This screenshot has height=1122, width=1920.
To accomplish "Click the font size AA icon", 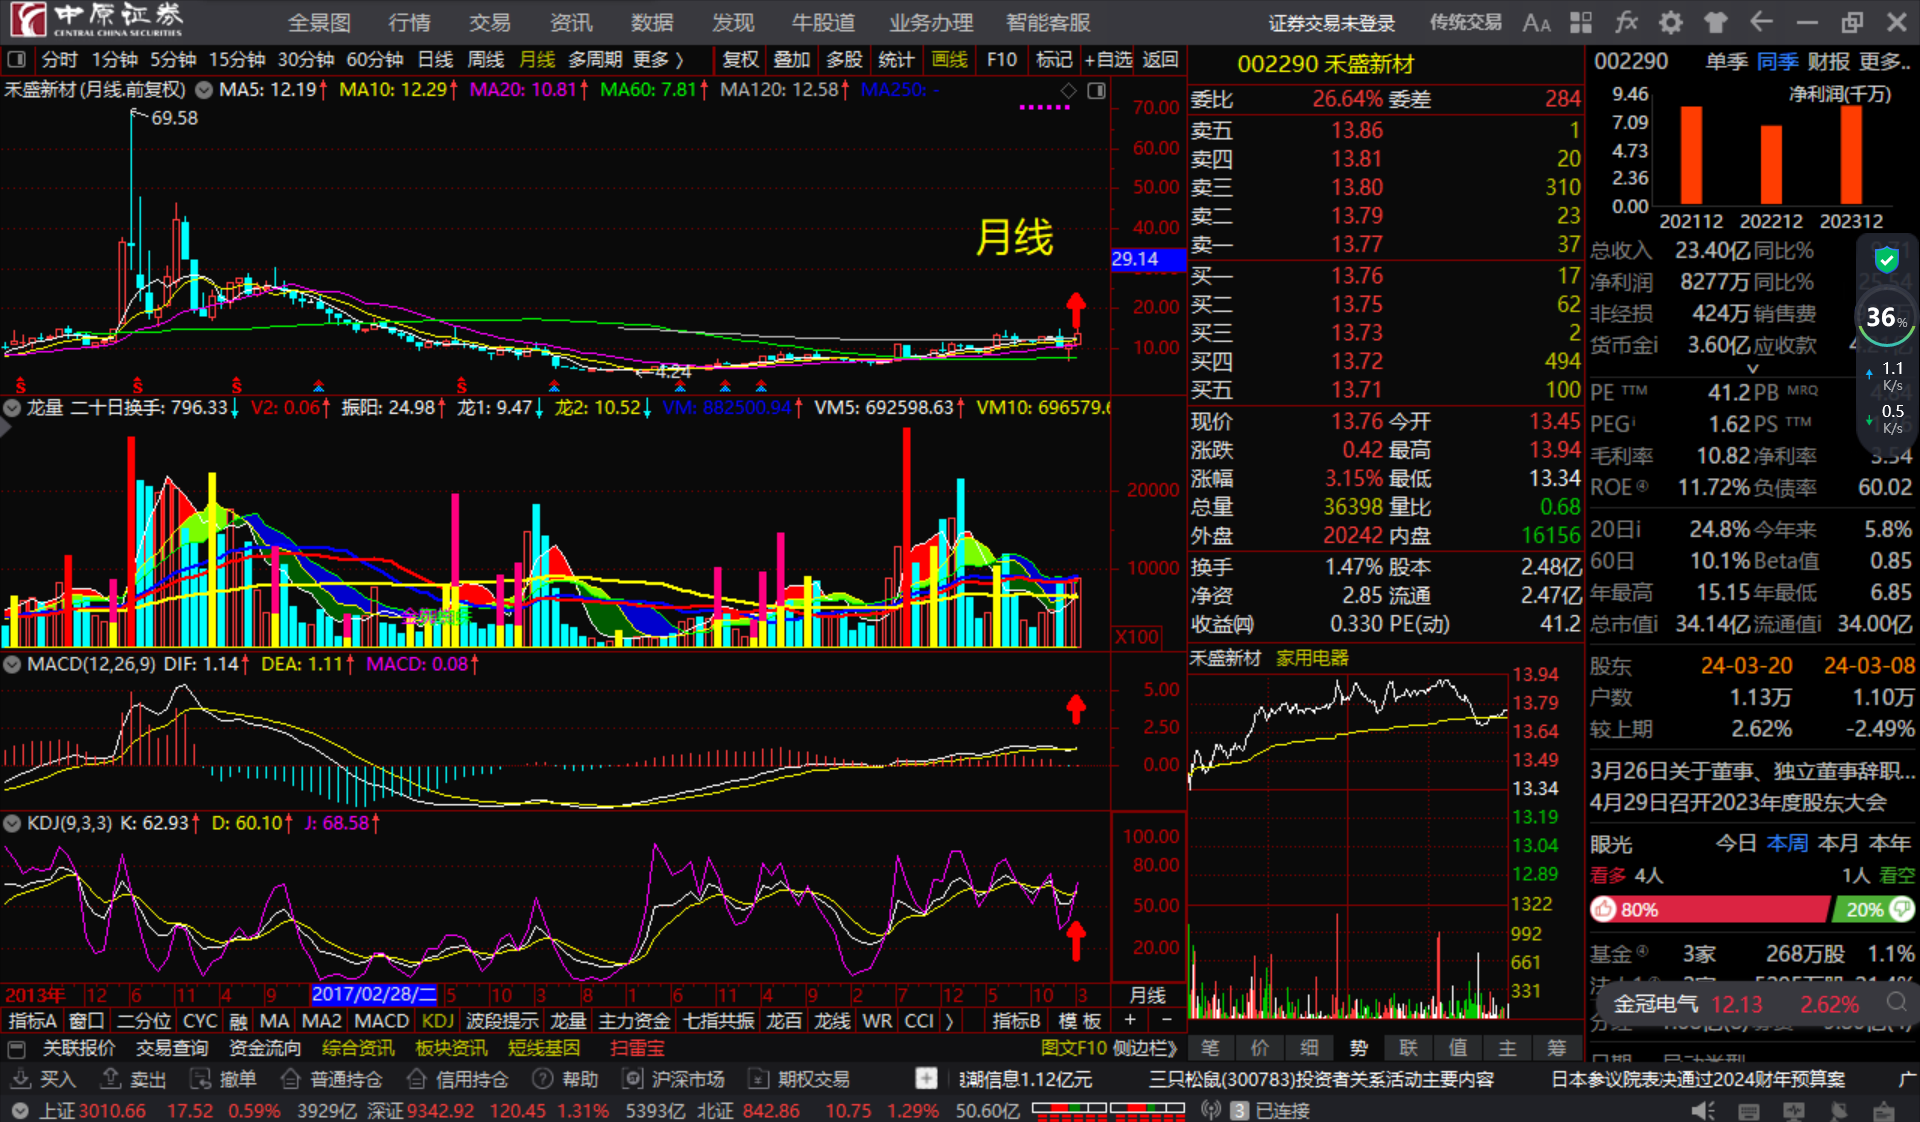I will (x=1536, y=22).
